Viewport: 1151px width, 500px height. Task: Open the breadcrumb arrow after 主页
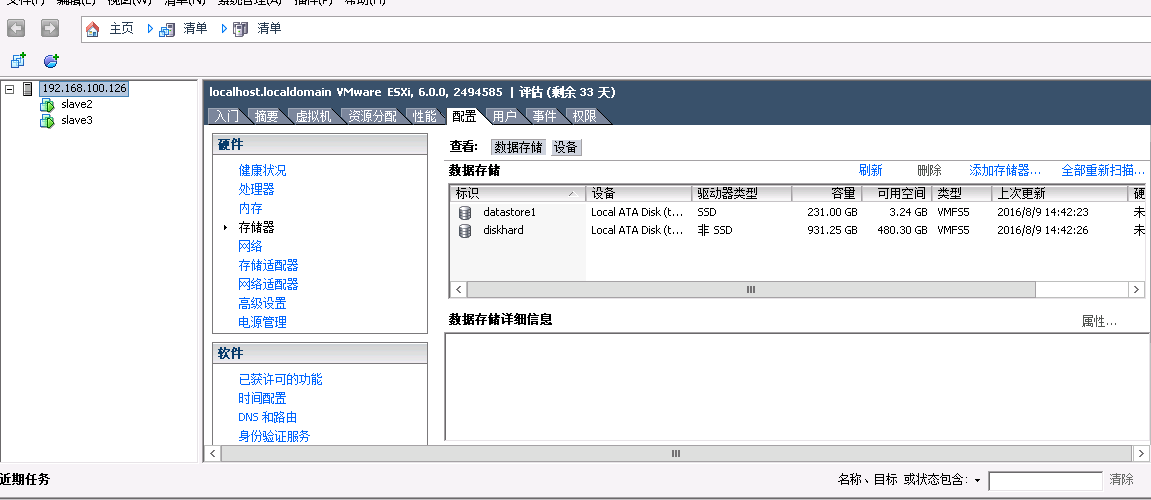pos(150,29)
